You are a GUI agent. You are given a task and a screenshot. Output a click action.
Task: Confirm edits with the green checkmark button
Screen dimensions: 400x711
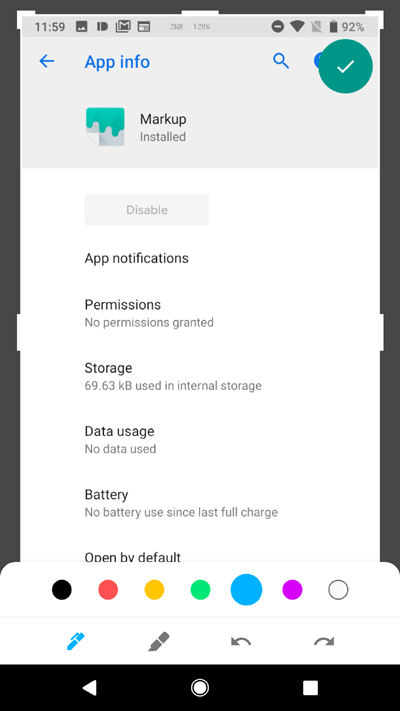click(x=346, y=67)
